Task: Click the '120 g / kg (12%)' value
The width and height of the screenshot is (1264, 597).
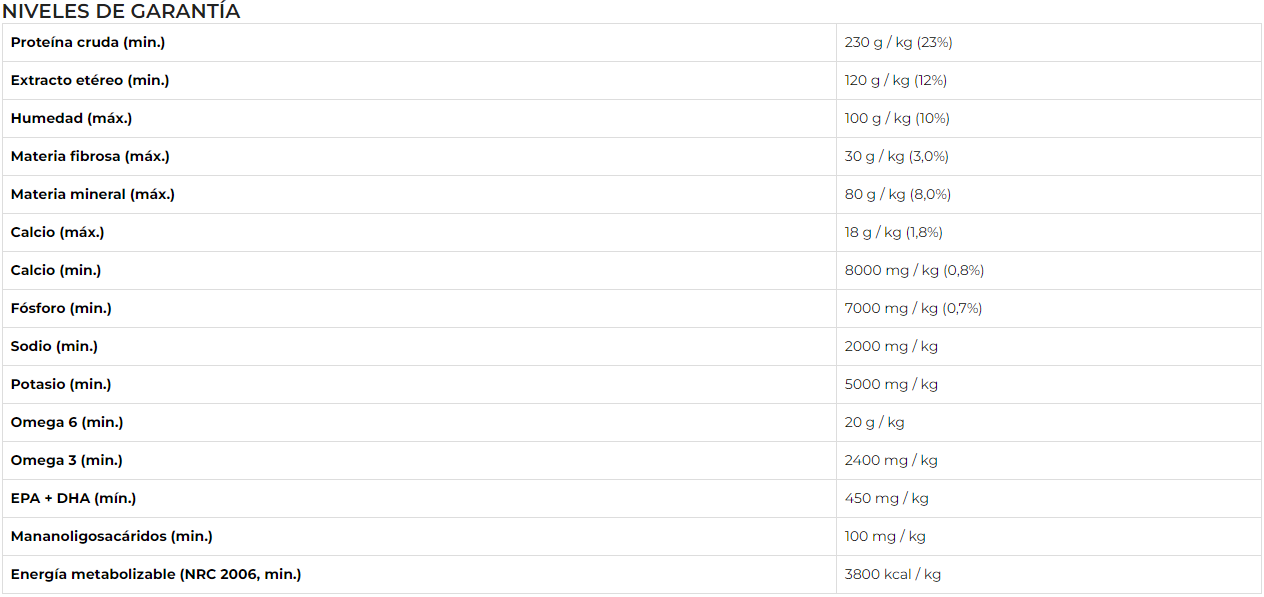Action: pos(895,80)
